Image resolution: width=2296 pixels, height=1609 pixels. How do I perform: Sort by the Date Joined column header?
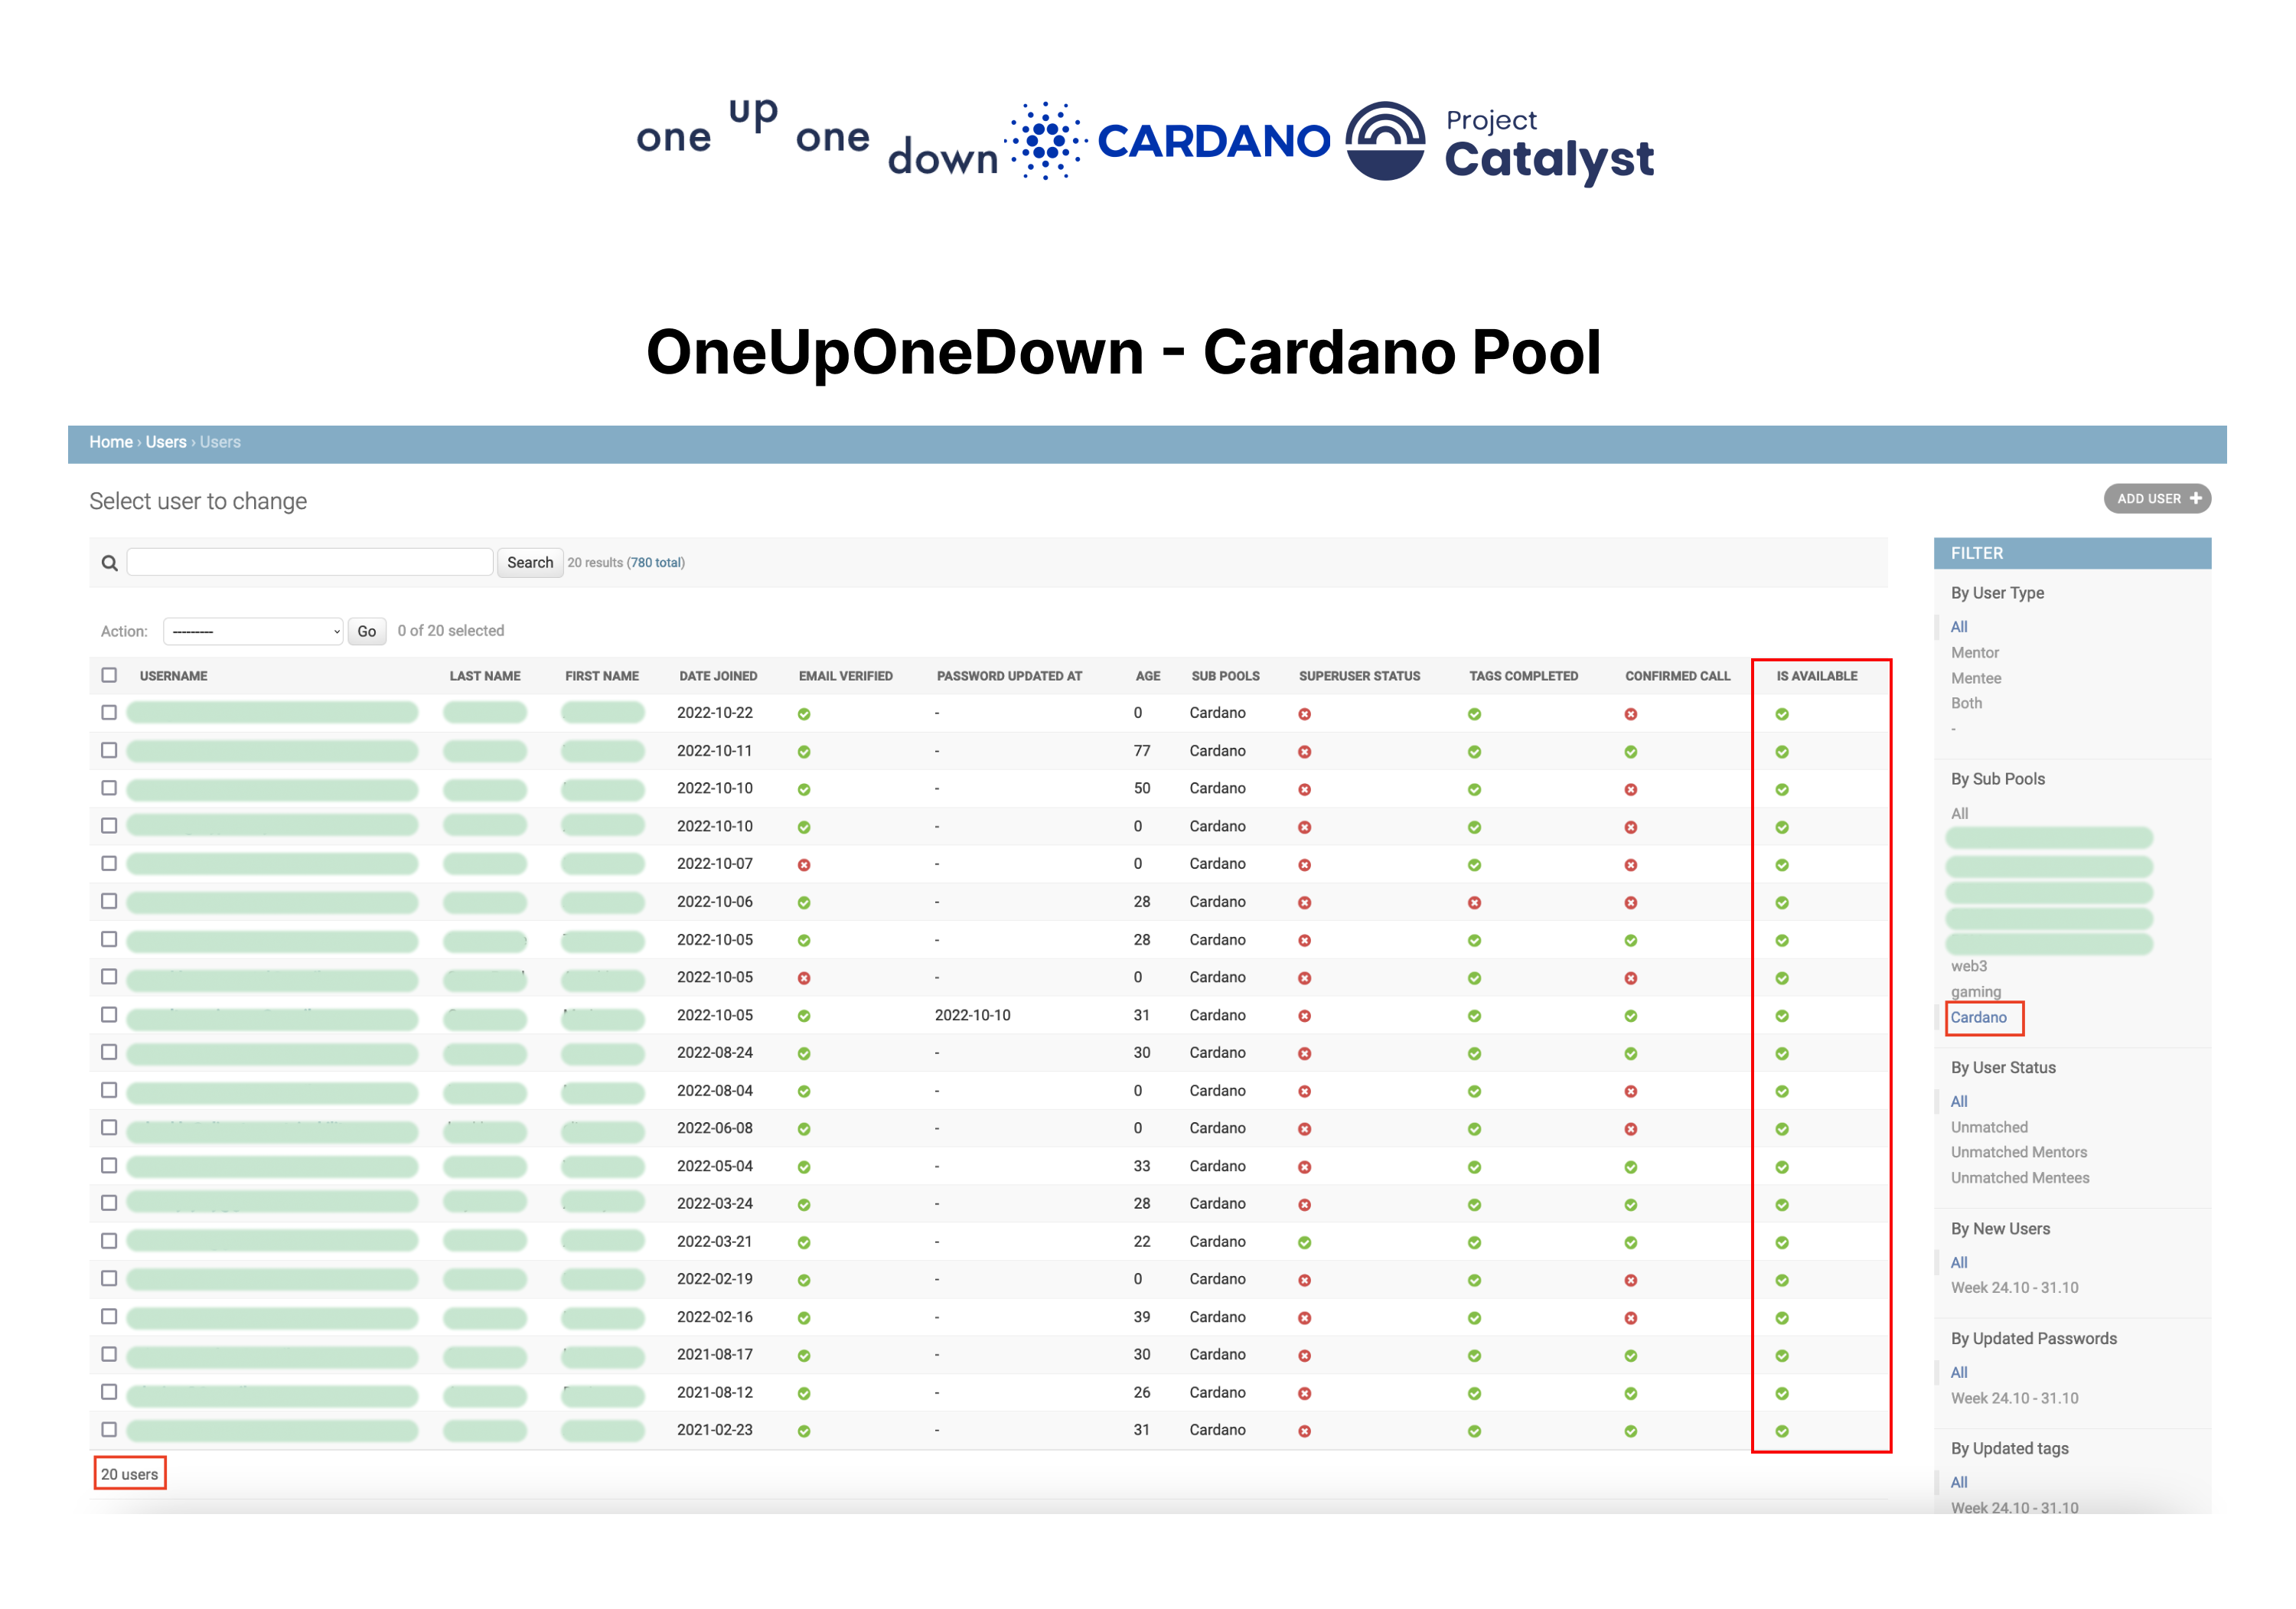pyautogui.click(x=718, y=676)
